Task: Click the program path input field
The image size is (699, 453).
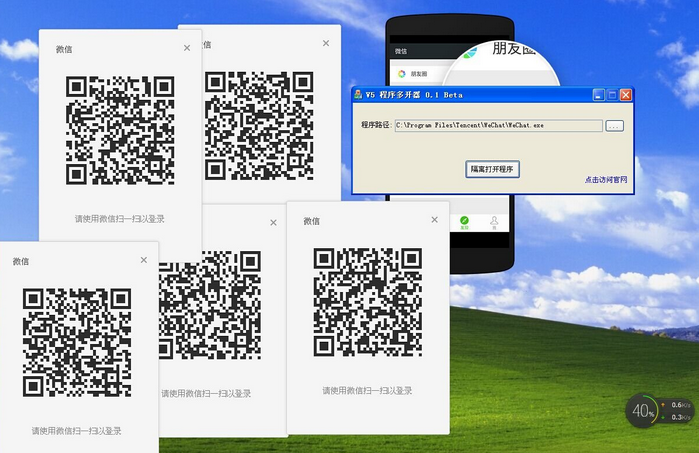Action: tap(498, 125)
